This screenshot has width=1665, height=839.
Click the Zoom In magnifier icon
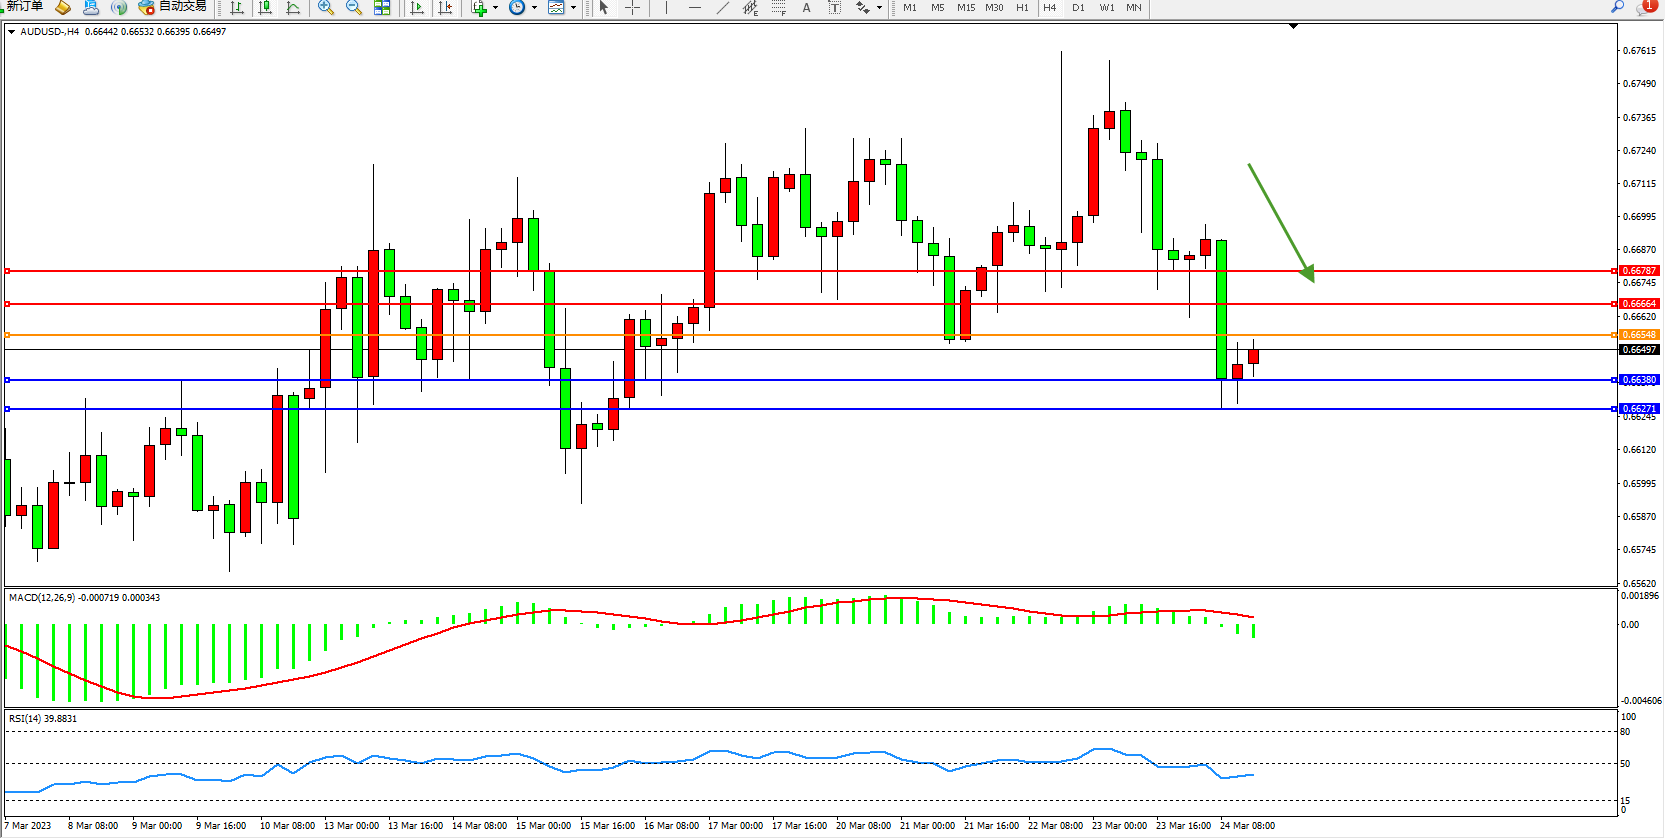tap(325, 8)
